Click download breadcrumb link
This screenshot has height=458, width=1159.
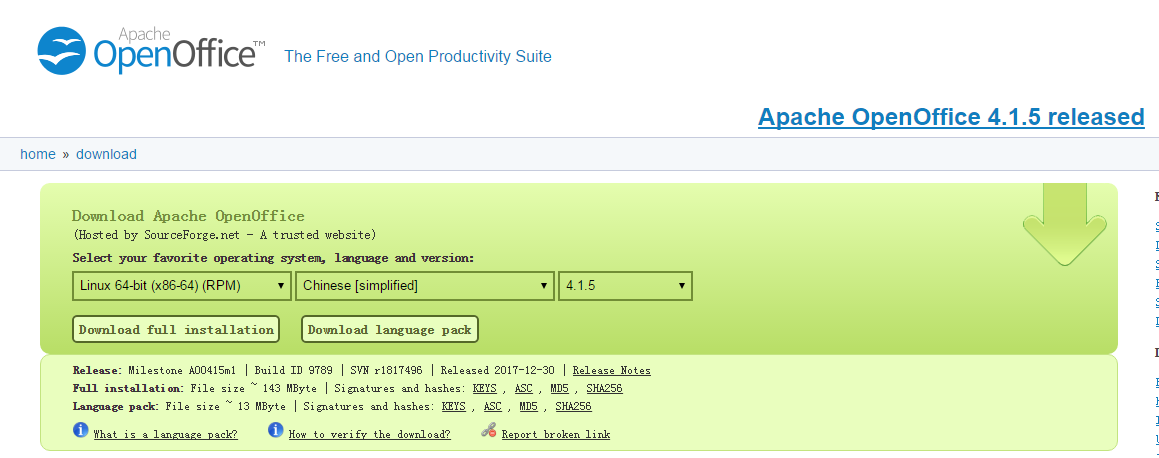coord(106,154)
